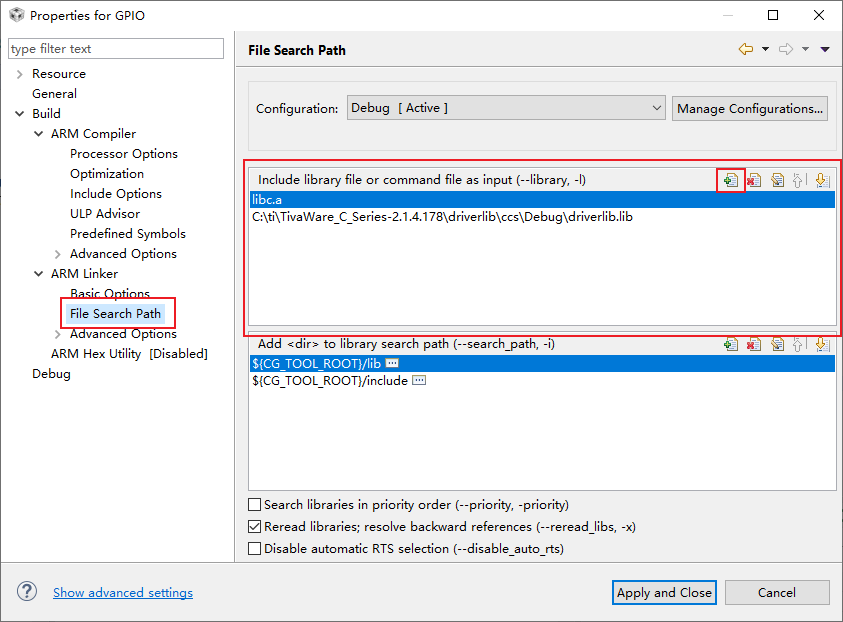Open the help question mark icon
This screenshot has width=843, height=622.
coord(27,591)
